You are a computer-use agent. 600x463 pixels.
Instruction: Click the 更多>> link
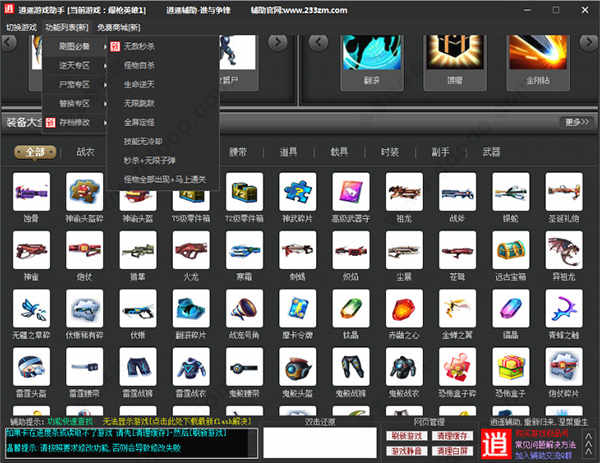point(577,122)
